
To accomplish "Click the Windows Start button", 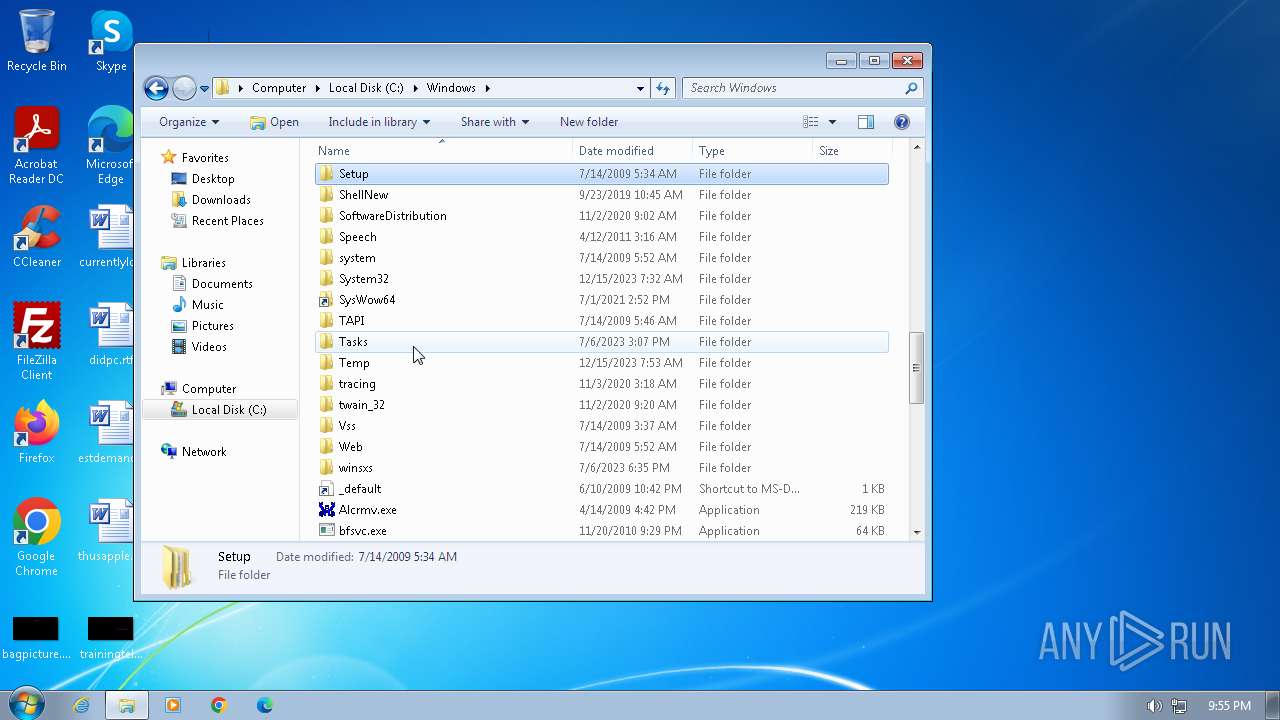I will [25, 704].
